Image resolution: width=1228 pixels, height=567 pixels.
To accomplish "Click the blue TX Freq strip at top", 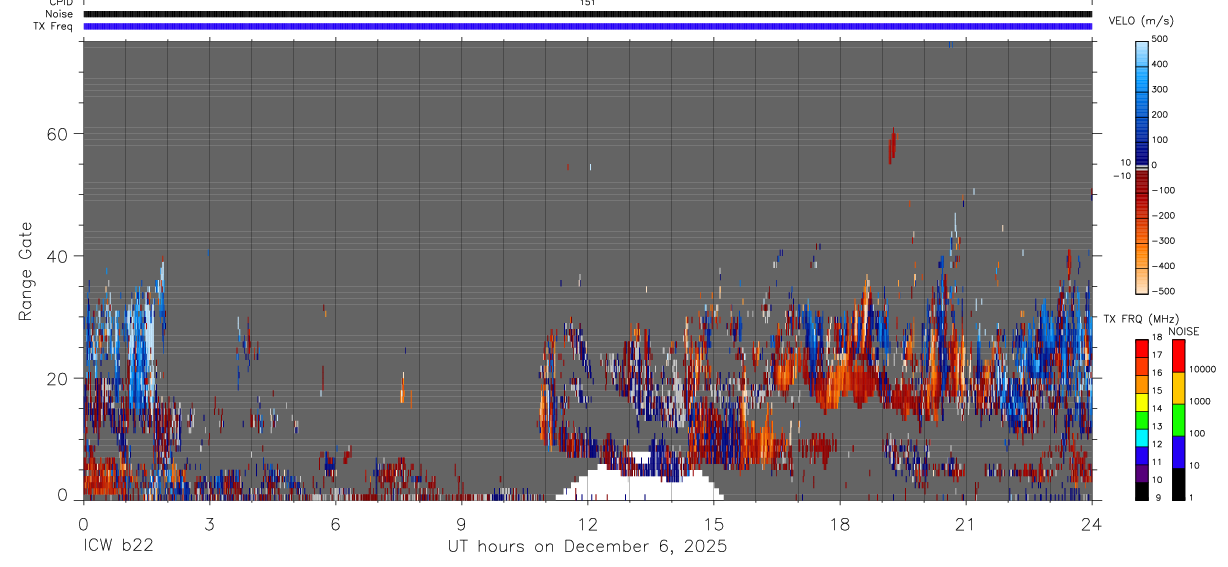I will click(x=588, y=26).
